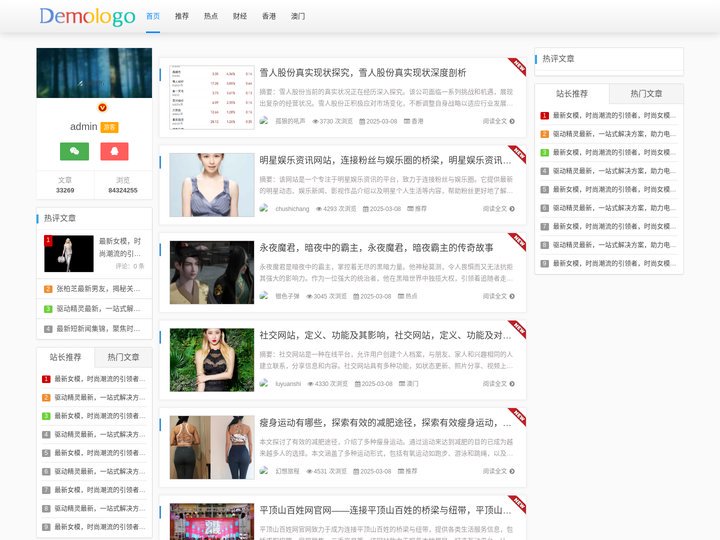Open the 澳门 navigation item

coord(298,16)
